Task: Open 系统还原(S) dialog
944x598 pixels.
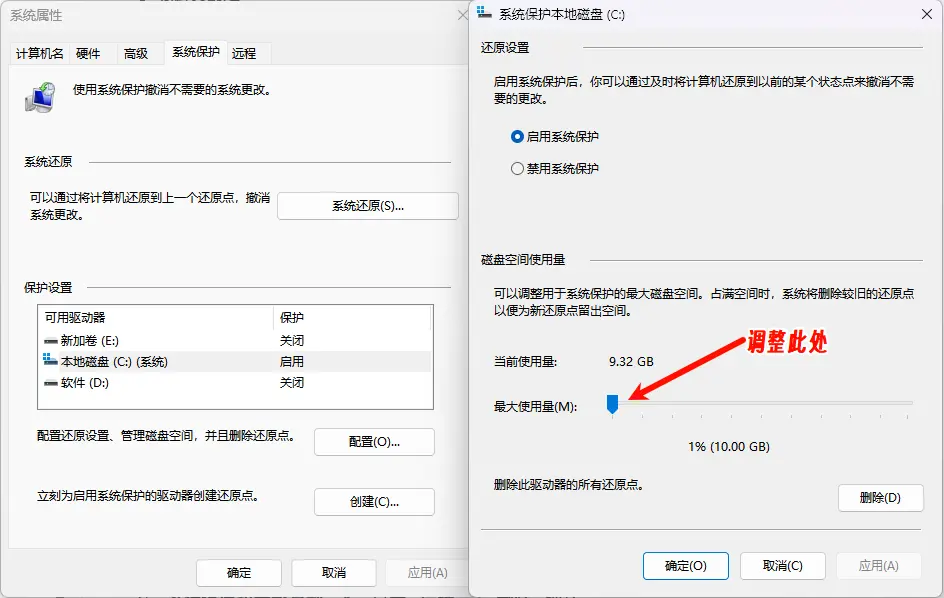Action: (x=367, y=205)
